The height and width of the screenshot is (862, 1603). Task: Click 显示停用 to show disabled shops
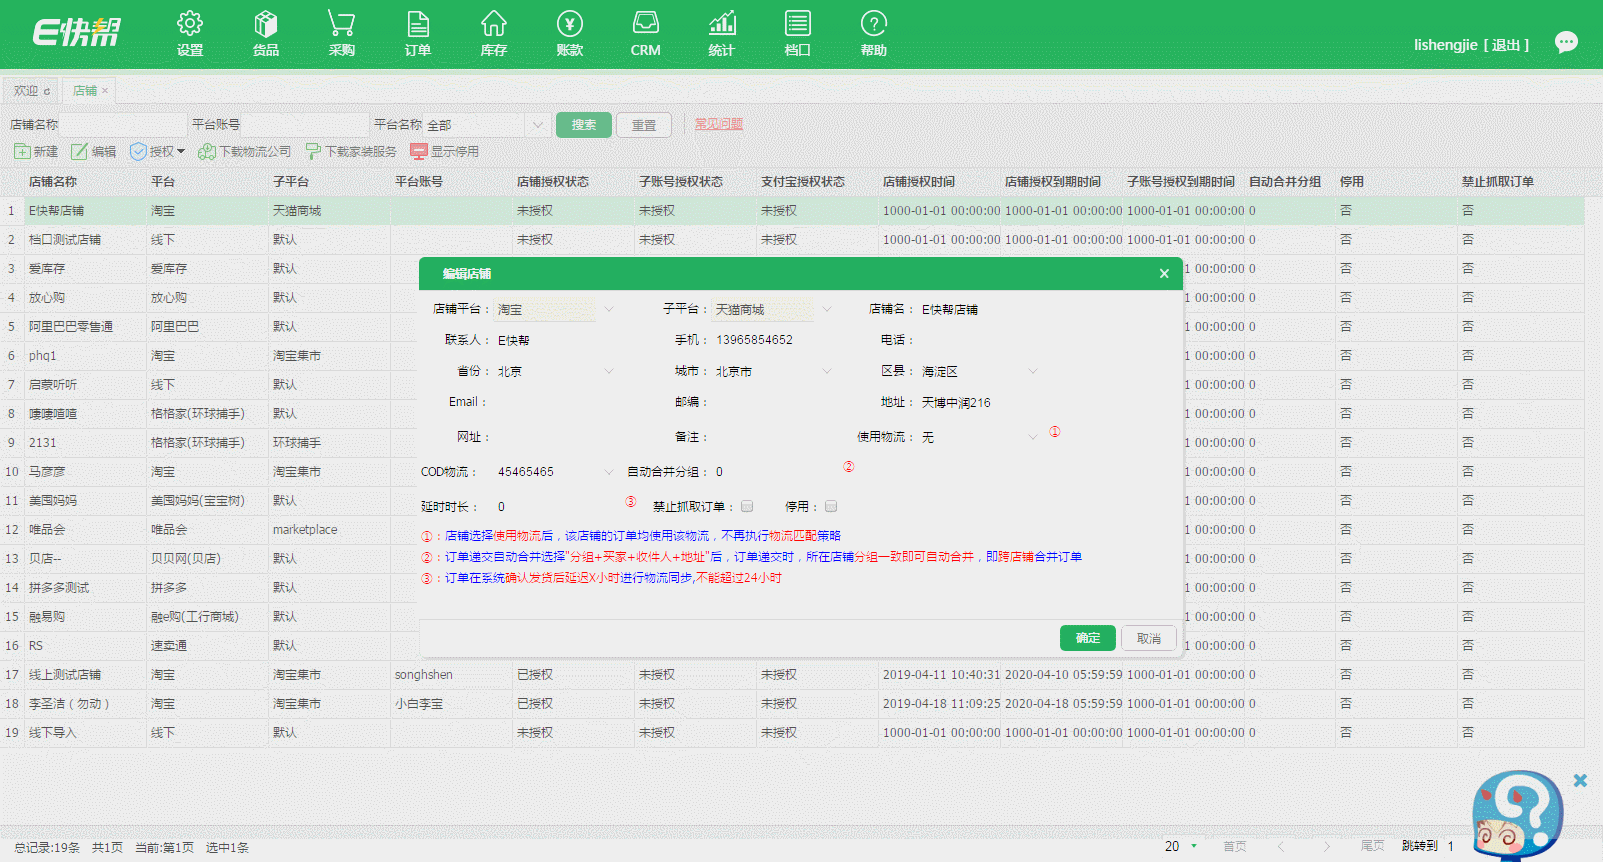(445, 152)
